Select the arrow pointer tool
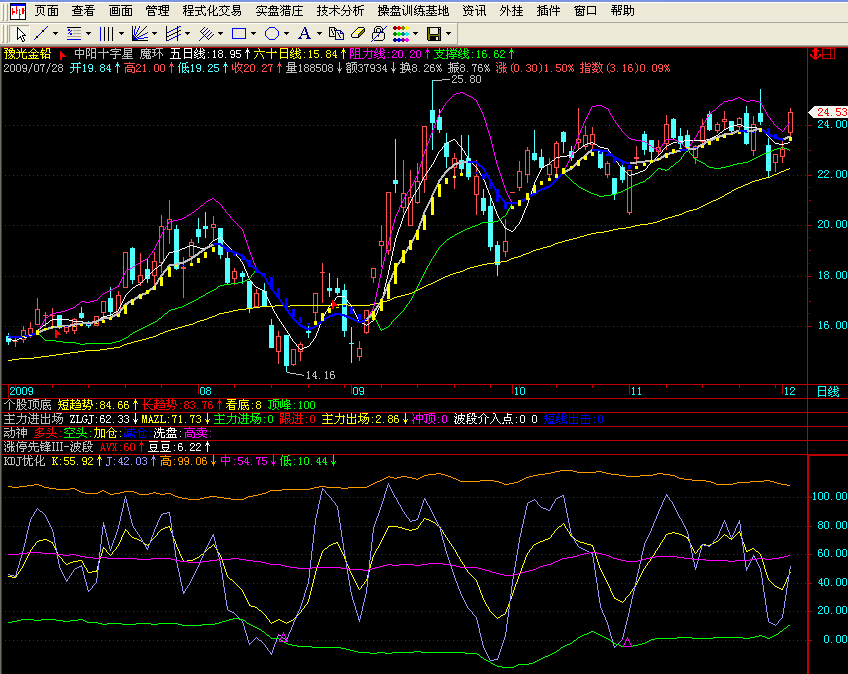 click(x=20, y=34)
